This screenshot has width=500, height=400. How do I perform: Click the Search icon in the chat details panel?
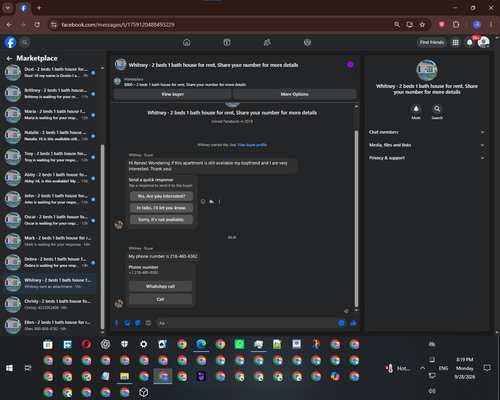pos(437,109)
